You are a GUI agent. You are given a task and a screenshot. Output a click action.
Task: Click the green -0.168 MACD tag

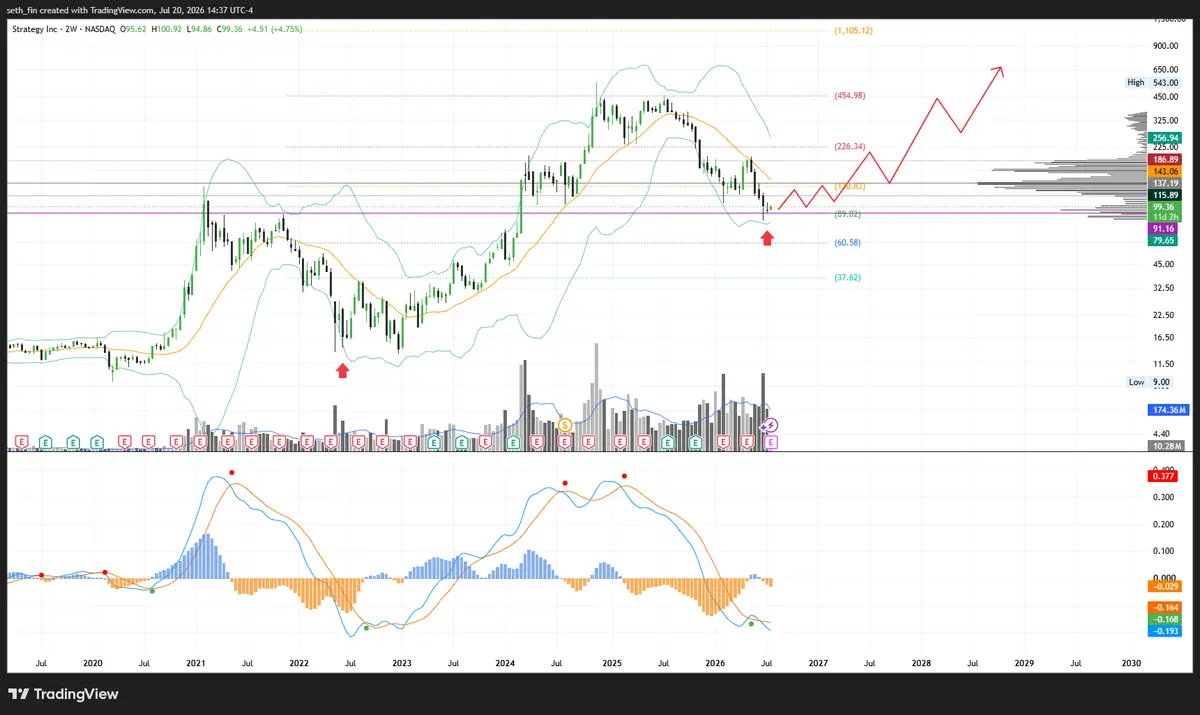(1165, 619)
